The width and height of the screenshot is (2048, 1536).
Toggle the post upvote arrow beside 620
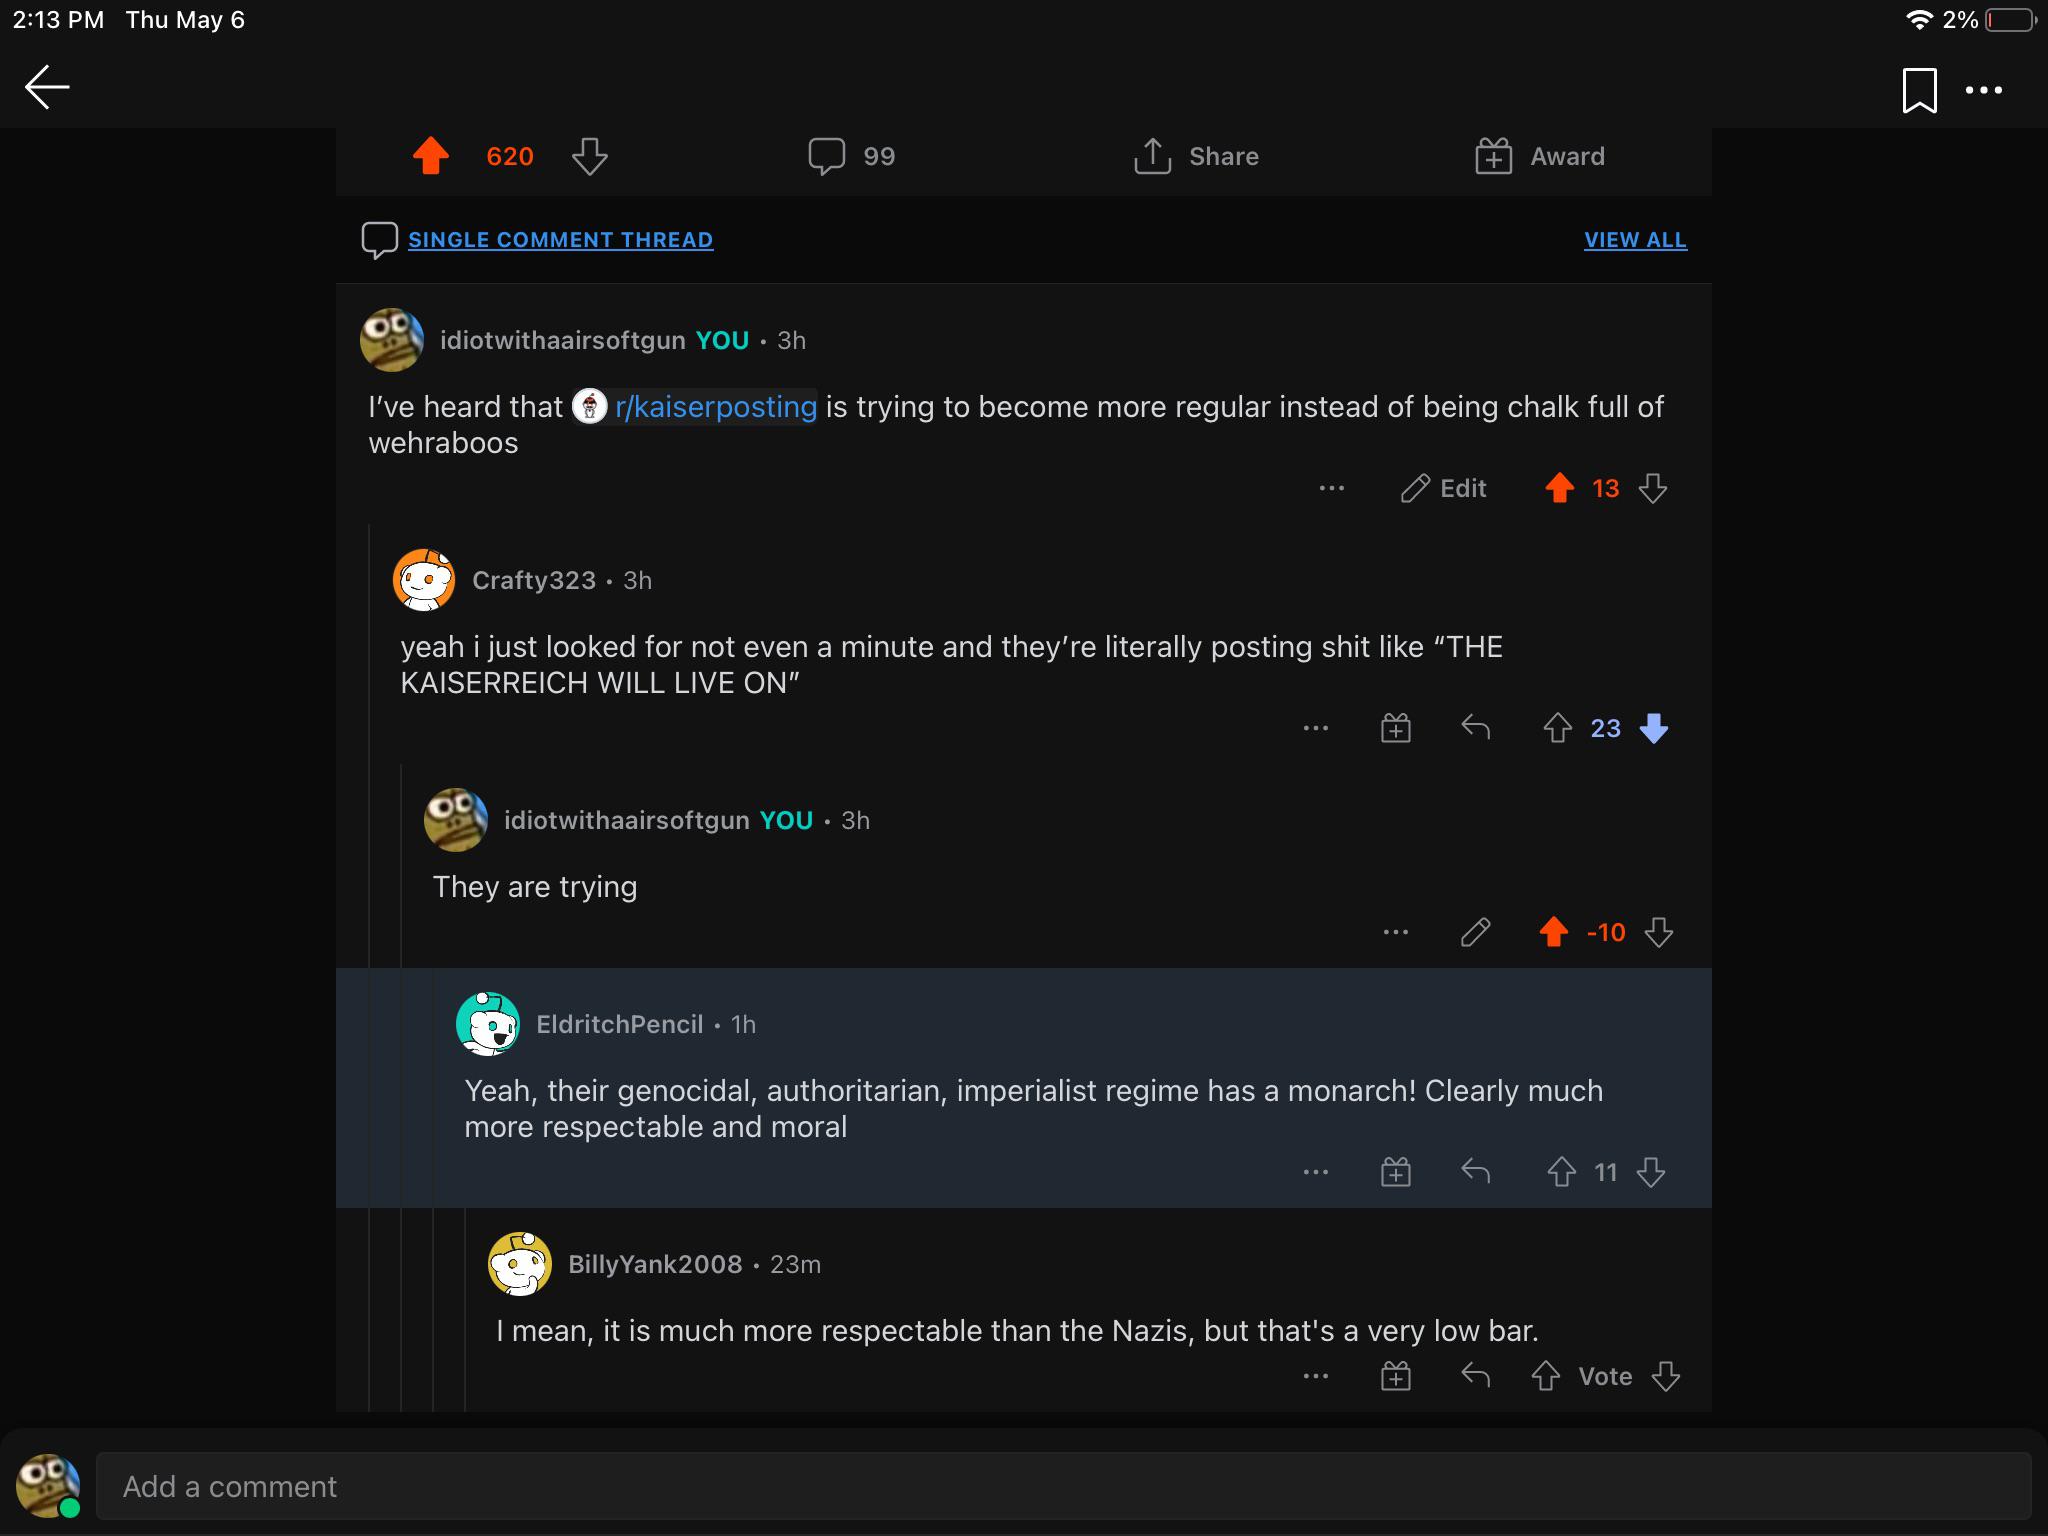click(431, 156)
